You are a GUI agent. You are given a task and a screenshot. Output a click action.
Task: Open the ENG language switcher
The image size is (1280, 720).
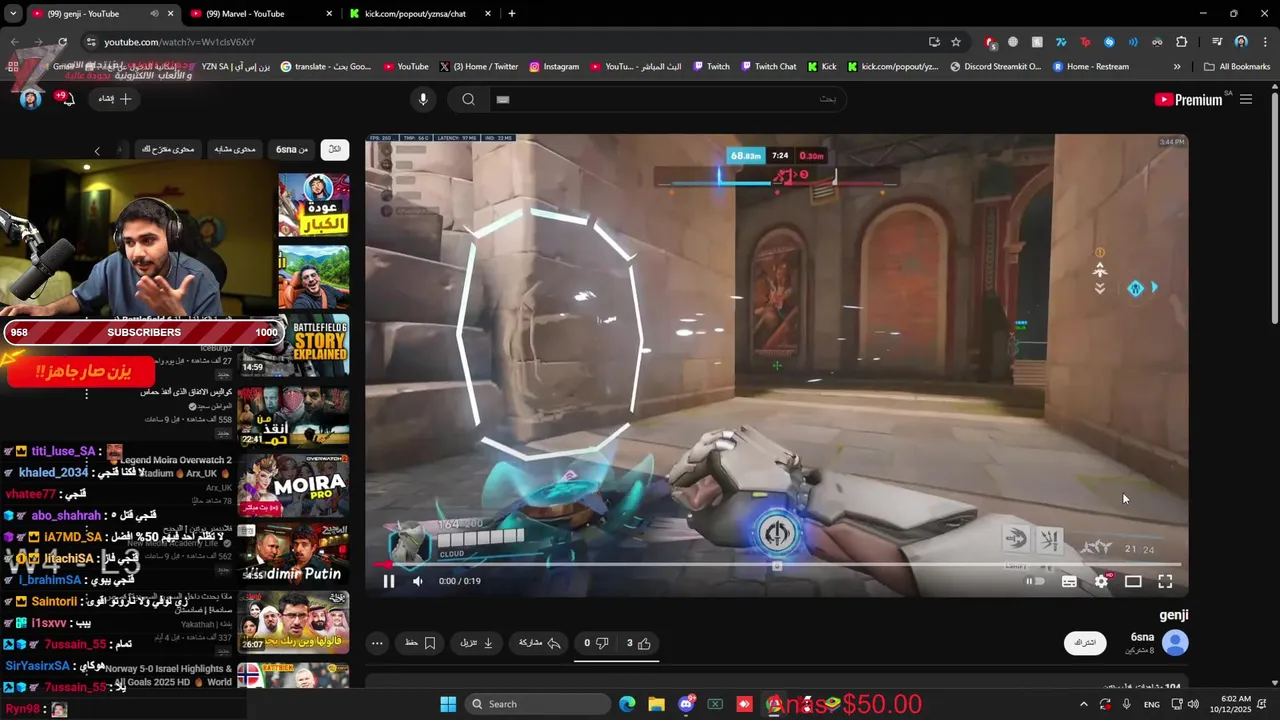[1152, 704]
